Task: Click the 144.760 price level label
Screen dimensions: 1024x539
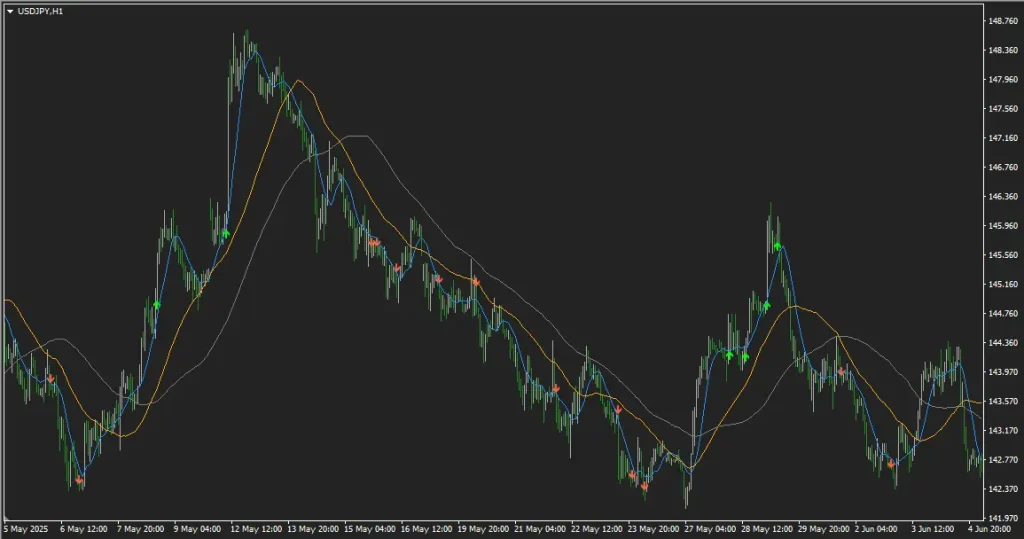Action: click(1003, 314)
